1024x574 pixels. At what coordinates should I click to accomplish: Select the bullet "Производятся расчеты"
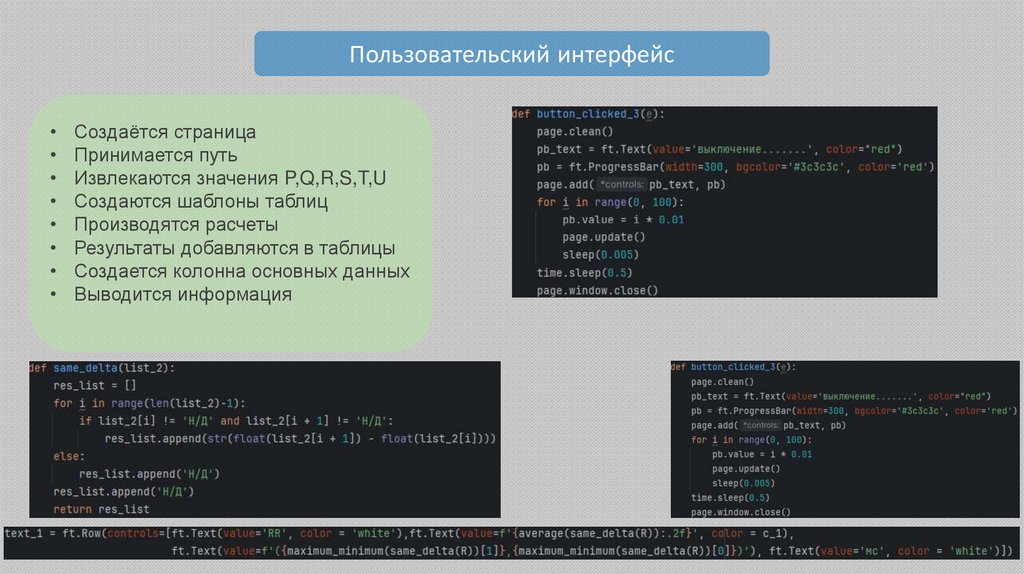coord(176,225)
